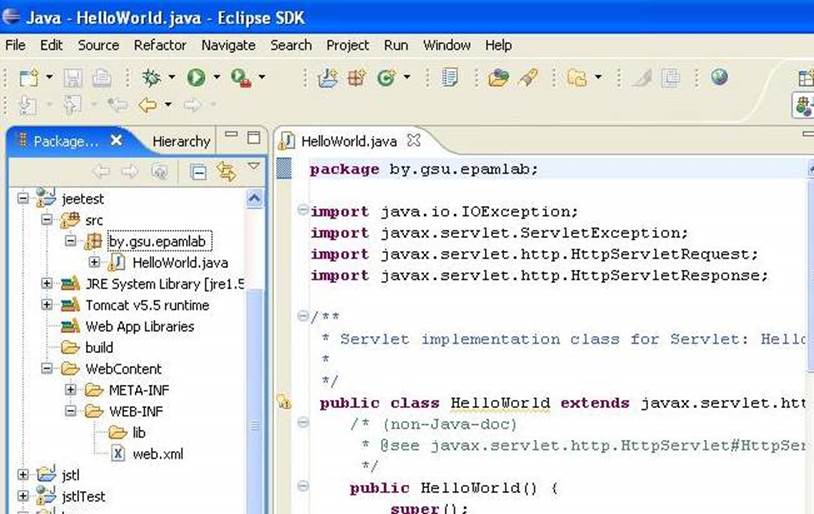Select the Java perspective button
Viewport: 814px width, 514px height.
click(803, 105)
